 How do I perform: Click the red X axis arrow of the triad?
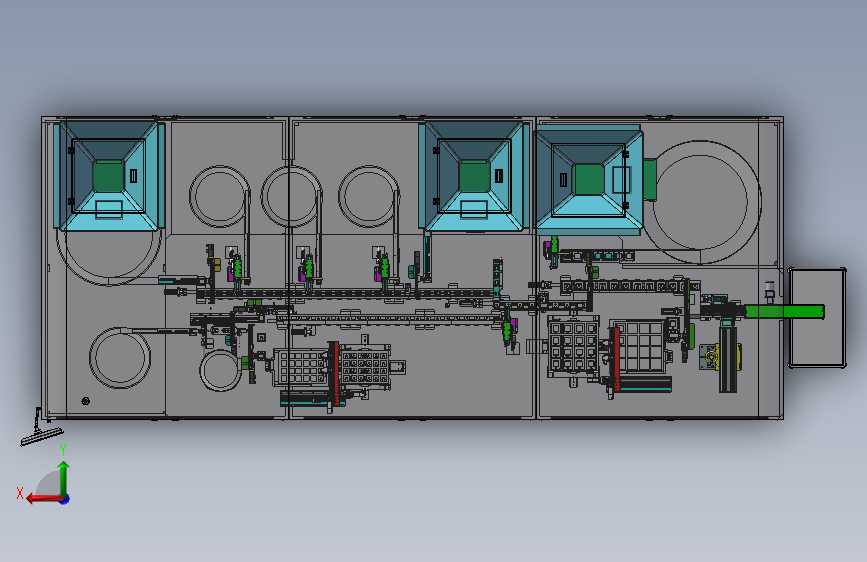pyautogui.click(x=44, y=499)
